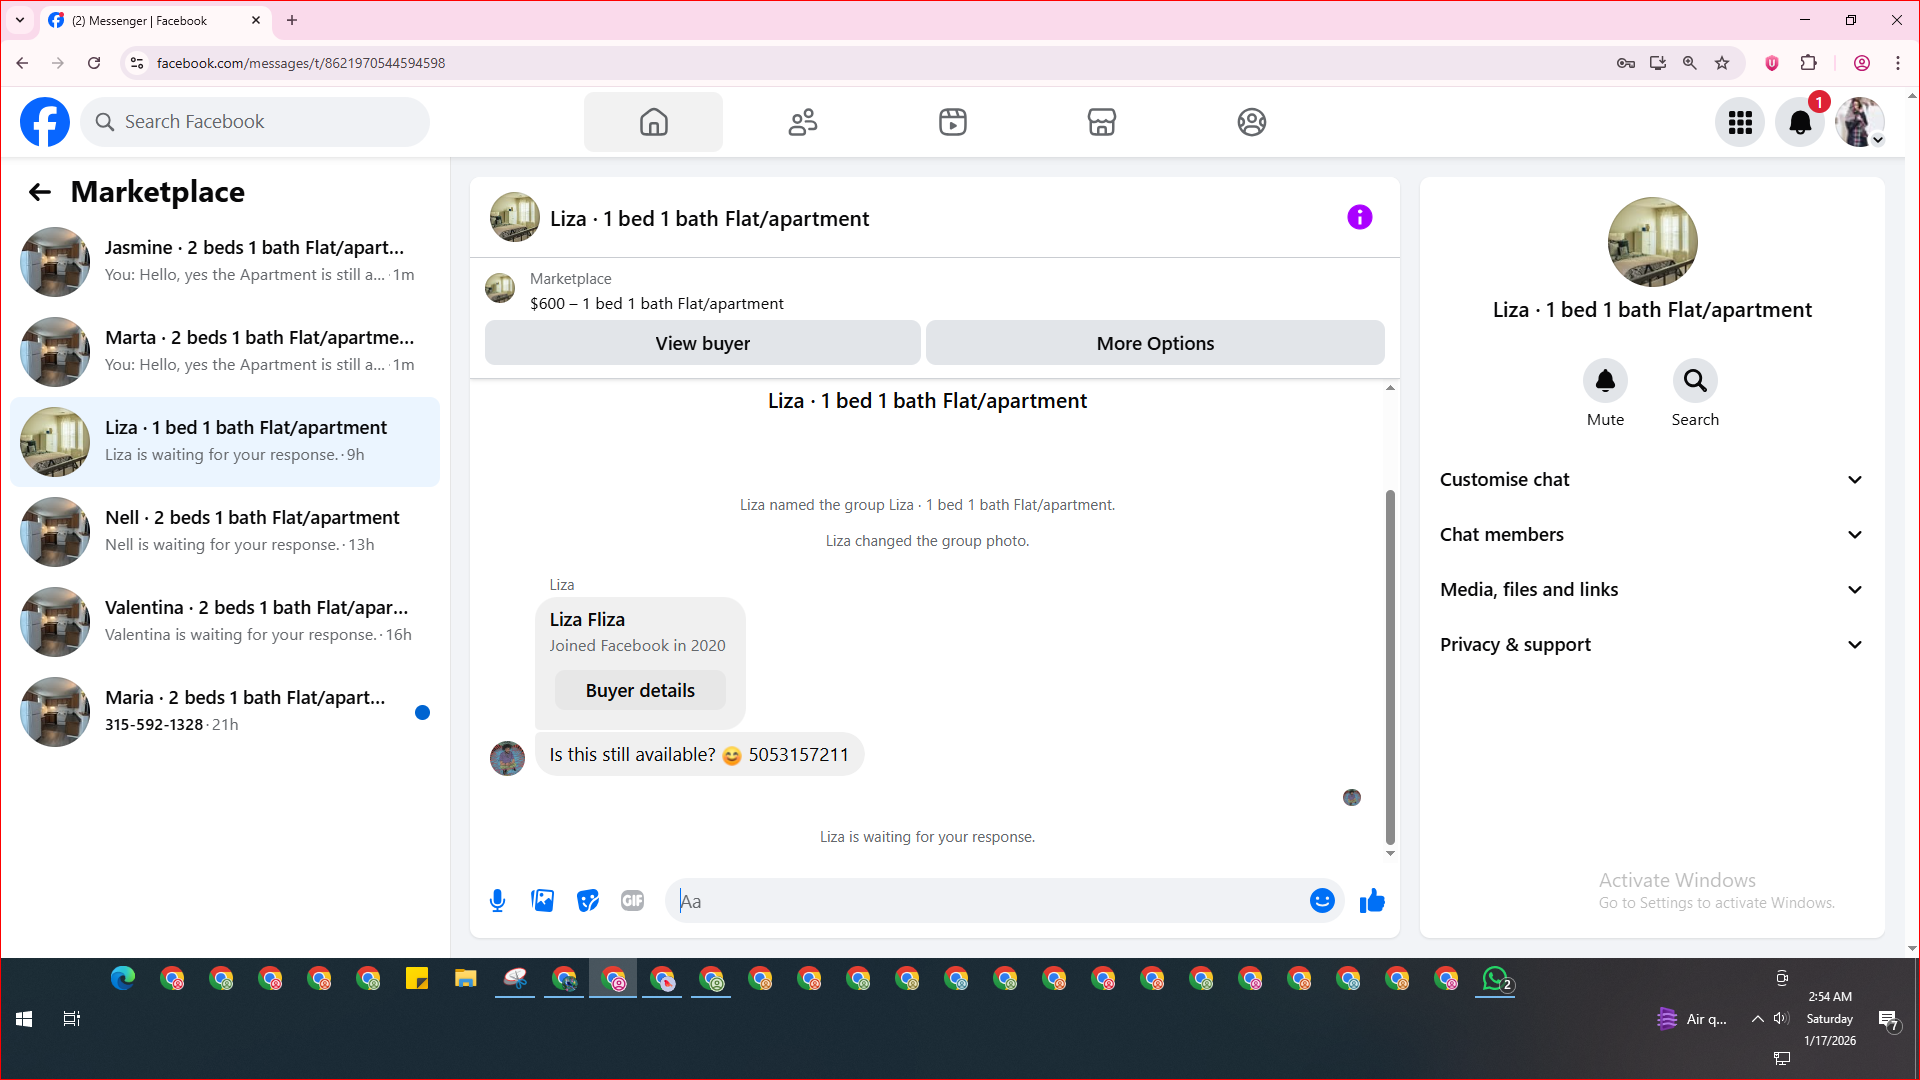
Task: Open the Facebook apps grid menu
Action: coord(1740,122)
